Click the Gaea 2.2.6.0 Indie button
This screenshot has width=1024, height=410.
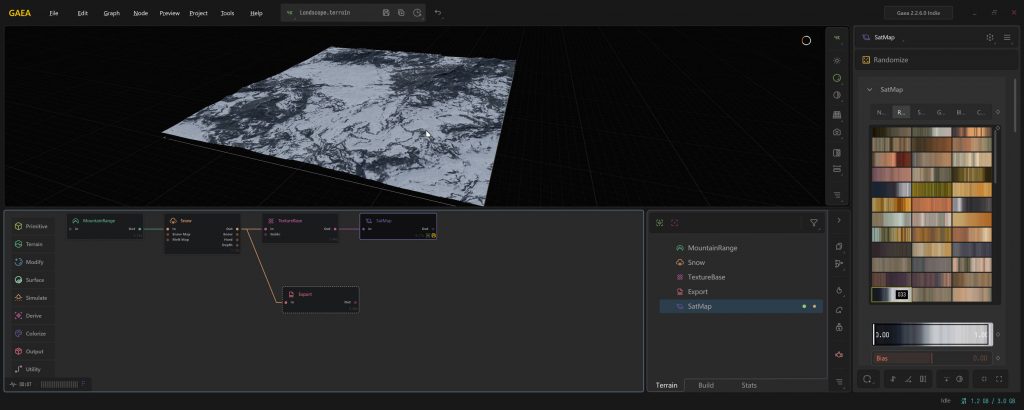click(918, 13)
